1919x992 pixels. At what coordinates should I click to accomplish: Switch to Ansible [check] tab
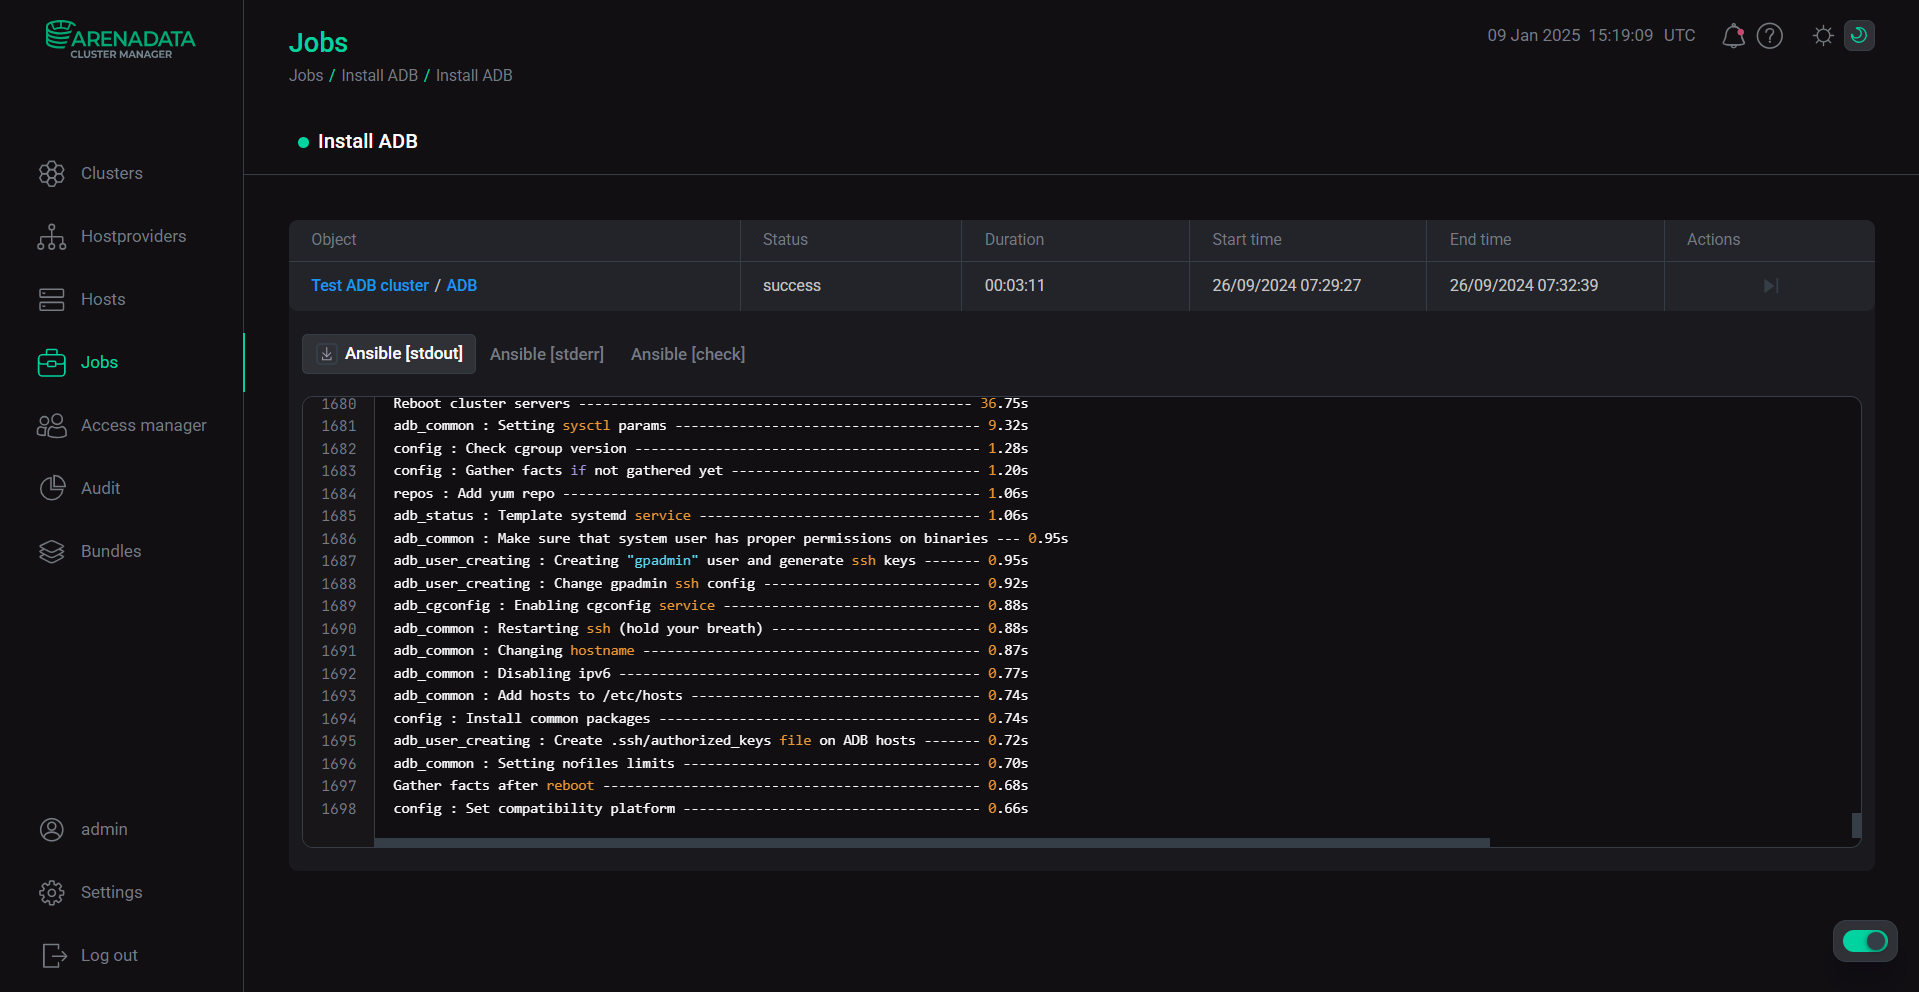[x=688, y=354]
